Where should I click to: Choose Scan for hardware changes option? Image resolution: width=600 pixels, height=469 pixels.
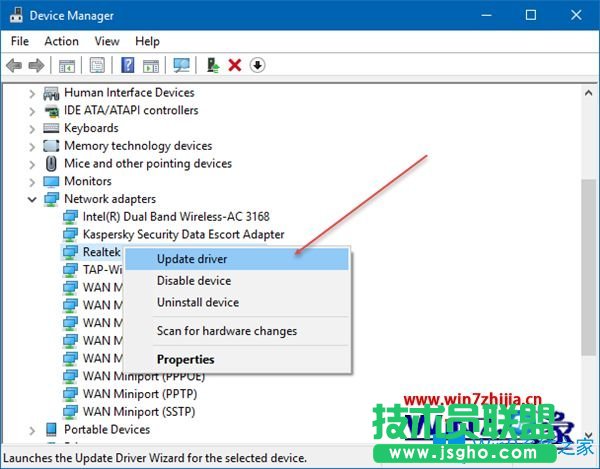point(237,331)
